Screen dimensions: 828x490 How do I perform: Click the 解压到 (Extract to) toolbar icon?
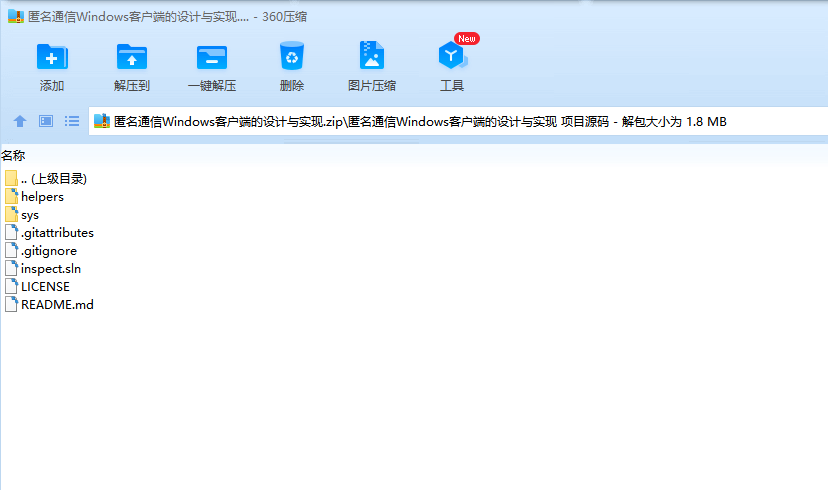(x=131, y=56)
